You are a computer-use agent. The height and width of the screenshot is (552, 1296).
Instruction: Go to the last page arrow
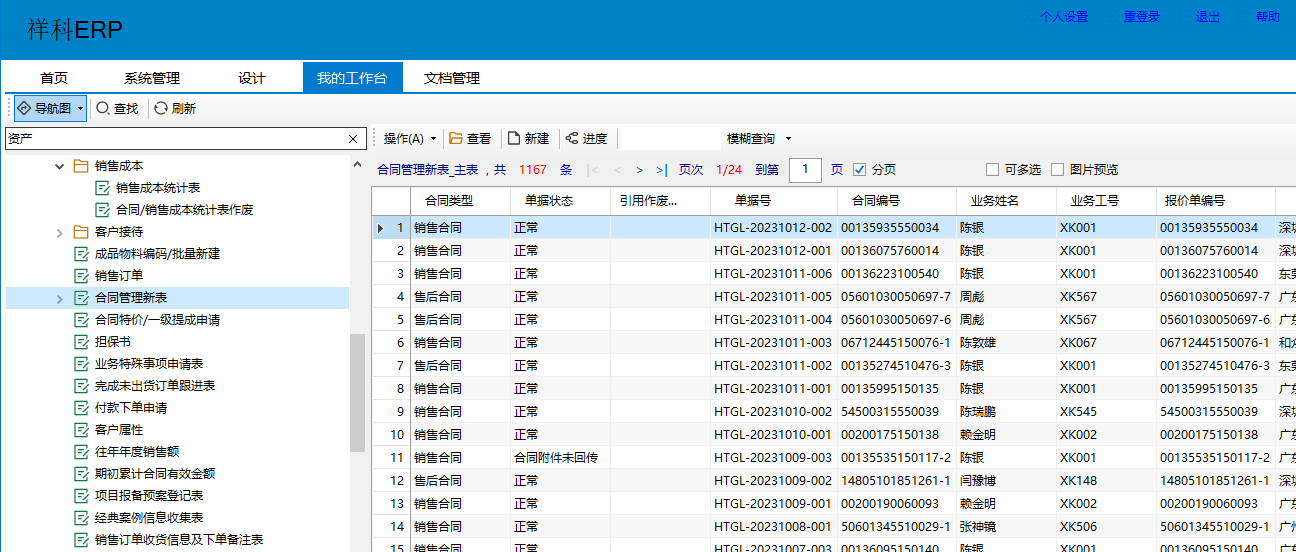coord(661,170)
